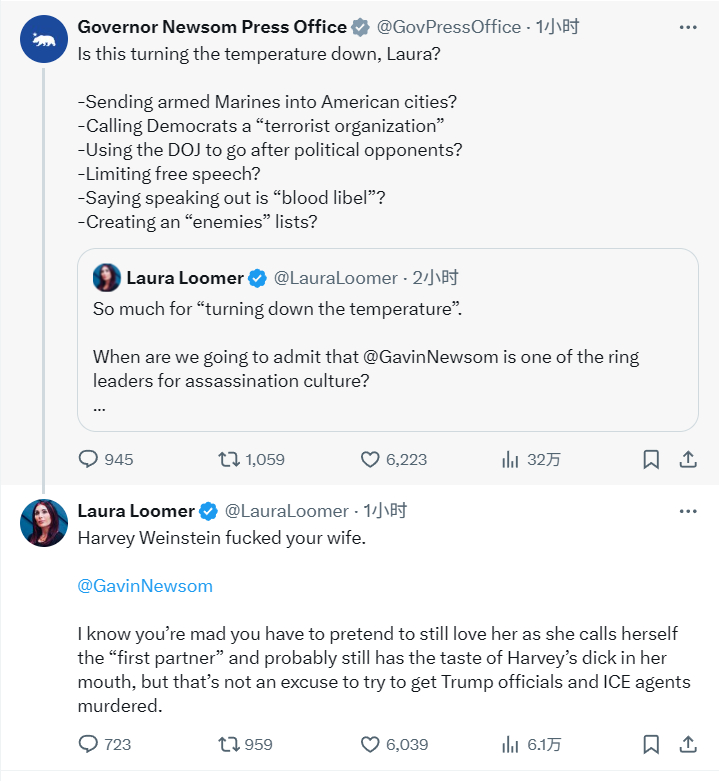The image size is (719, 781).
Task: Open Laura Loomer's avatar in the reply
Action: pyautogui.click(x=44, y=523)
